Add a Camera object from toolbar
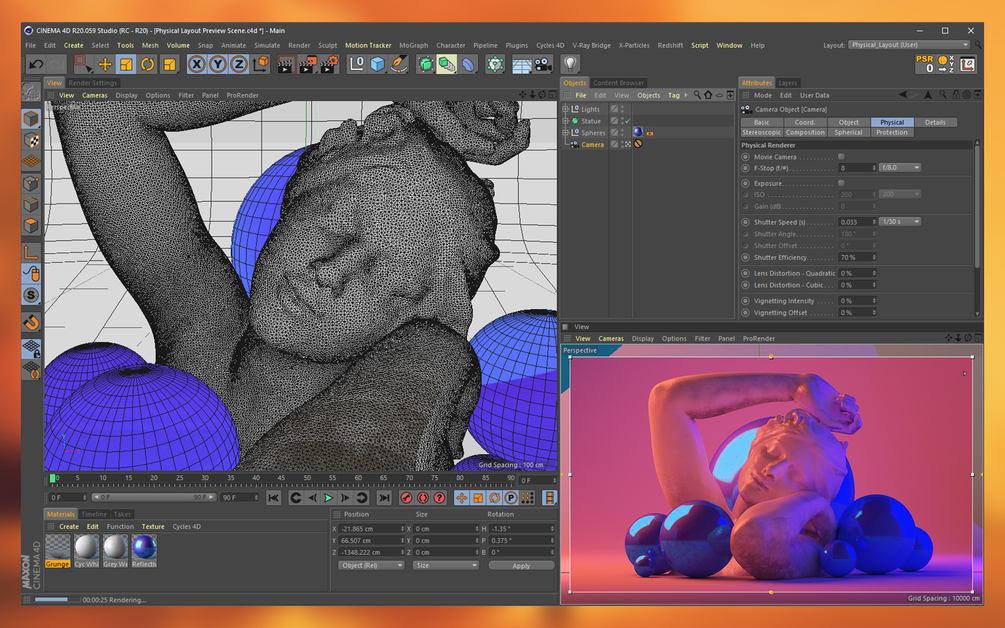1005x628 pixels. [544, 64]
